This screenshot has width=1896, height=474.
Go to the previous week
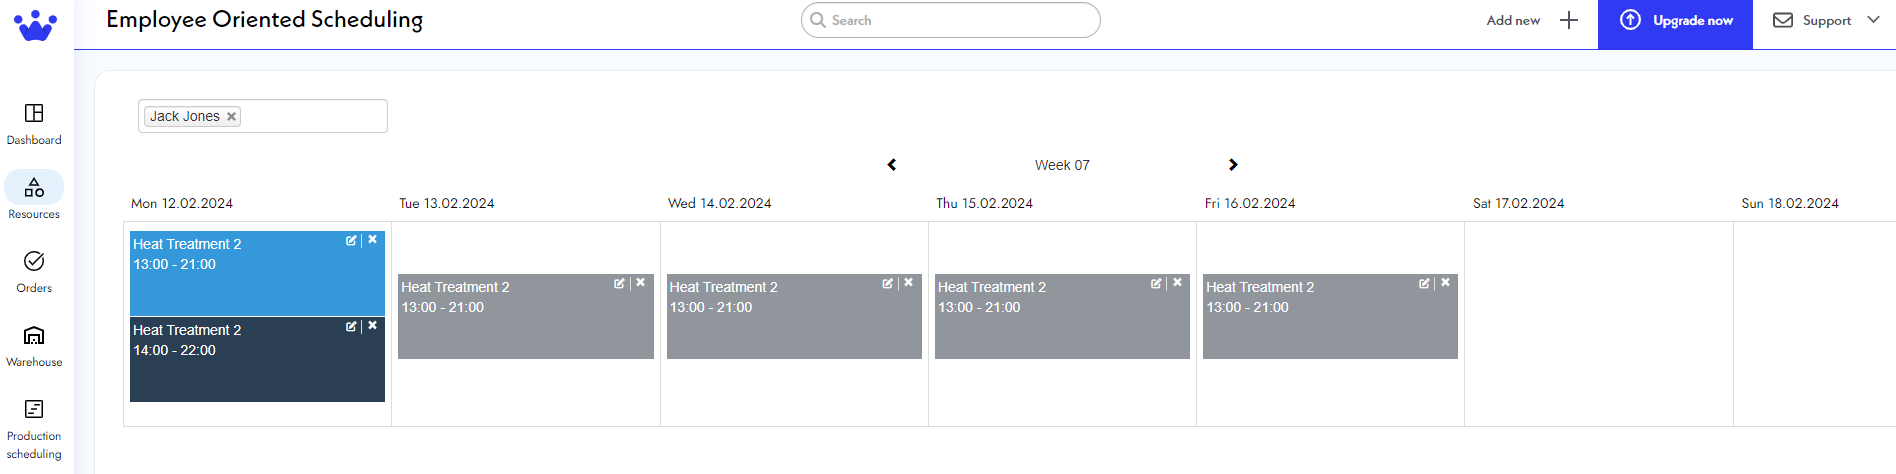[x=892, y=165]
